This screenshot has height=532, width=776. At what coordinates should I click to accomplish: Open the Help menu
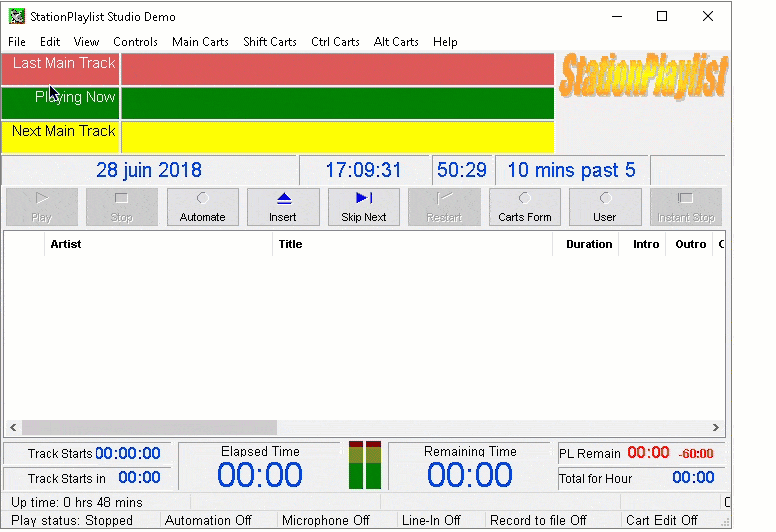[x=445, y=42]
